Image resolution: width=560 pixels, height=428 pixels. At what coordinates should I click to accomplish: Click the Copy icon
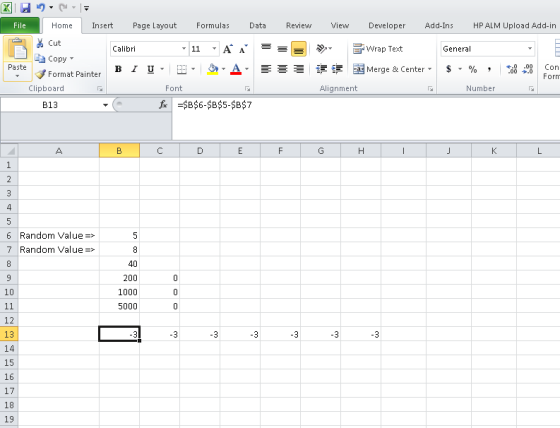40,59
